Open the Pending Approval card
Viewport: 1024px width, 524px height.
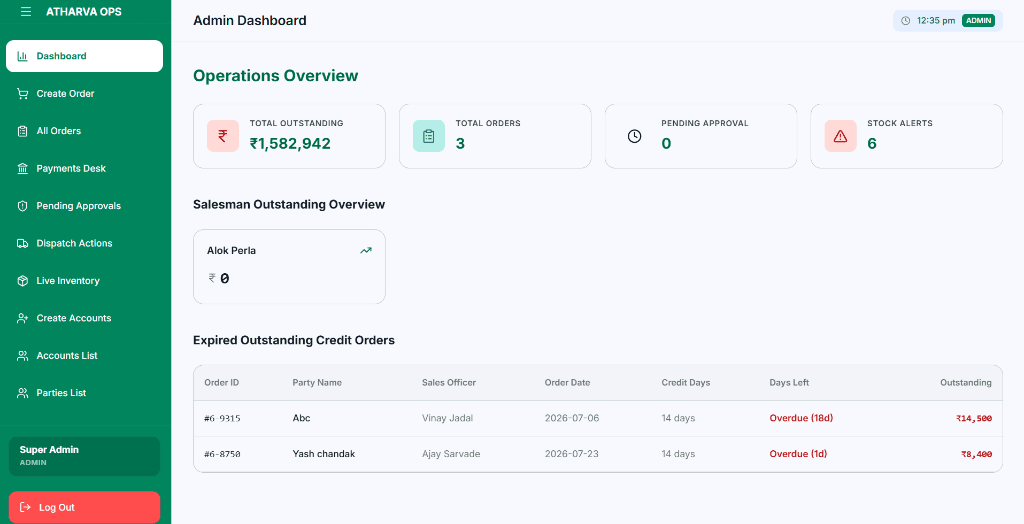pyautogui.click(x=701, y=136)
